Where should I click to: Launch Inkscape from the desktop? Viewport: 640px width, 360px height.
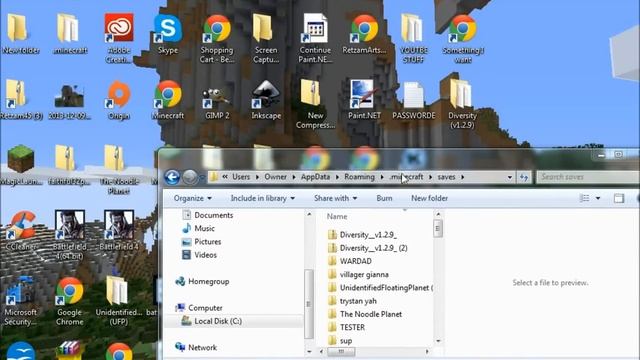[266, 100]
